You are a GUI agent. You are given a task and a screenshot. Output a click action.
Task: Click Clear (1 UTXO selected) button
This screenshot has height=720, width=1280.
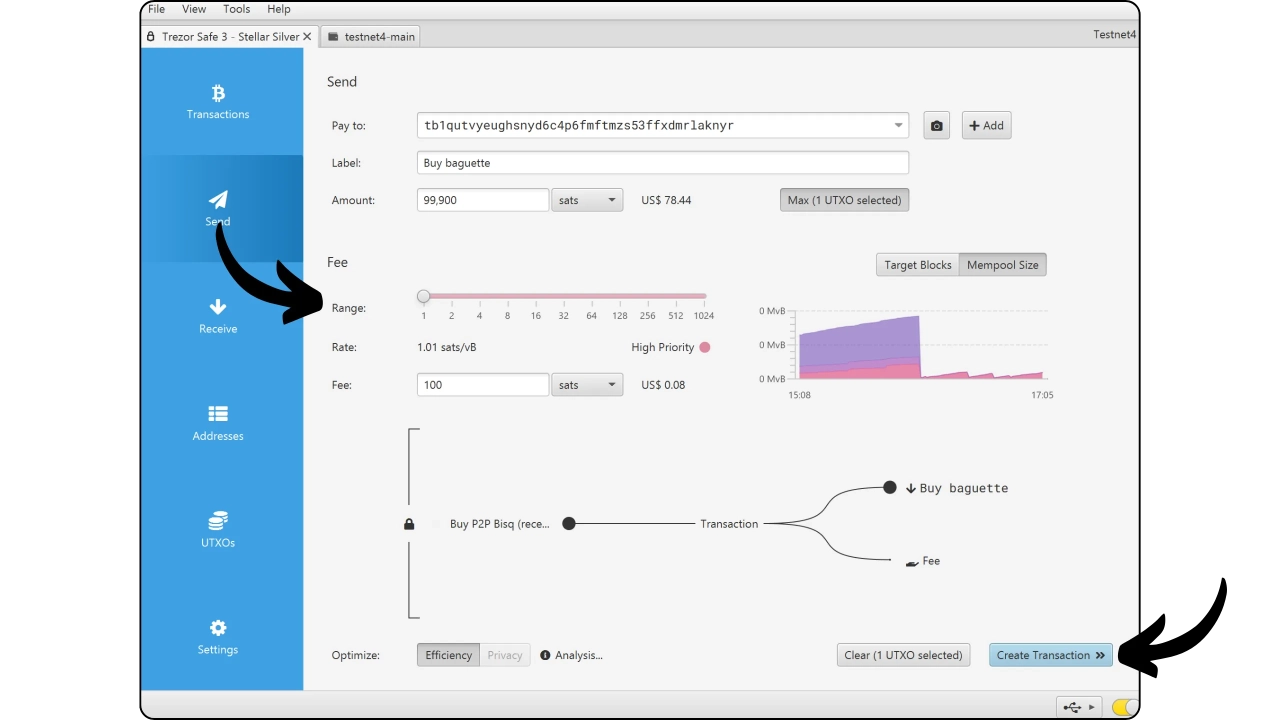pyautogui.click(x=903, y=655)
